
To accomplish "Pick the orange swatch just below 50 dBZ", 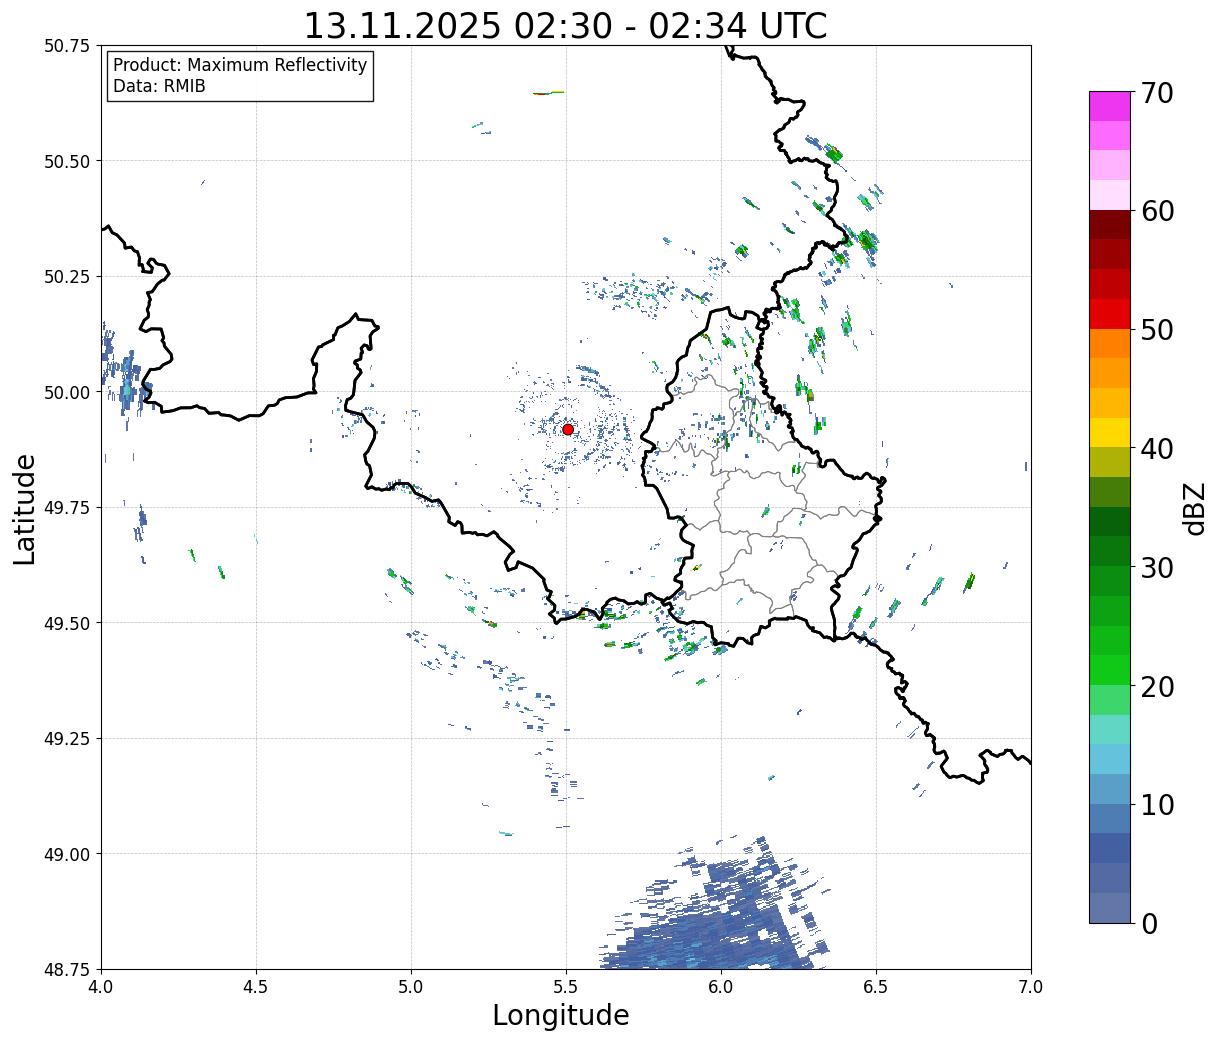I will click(x=1109, y=343).
